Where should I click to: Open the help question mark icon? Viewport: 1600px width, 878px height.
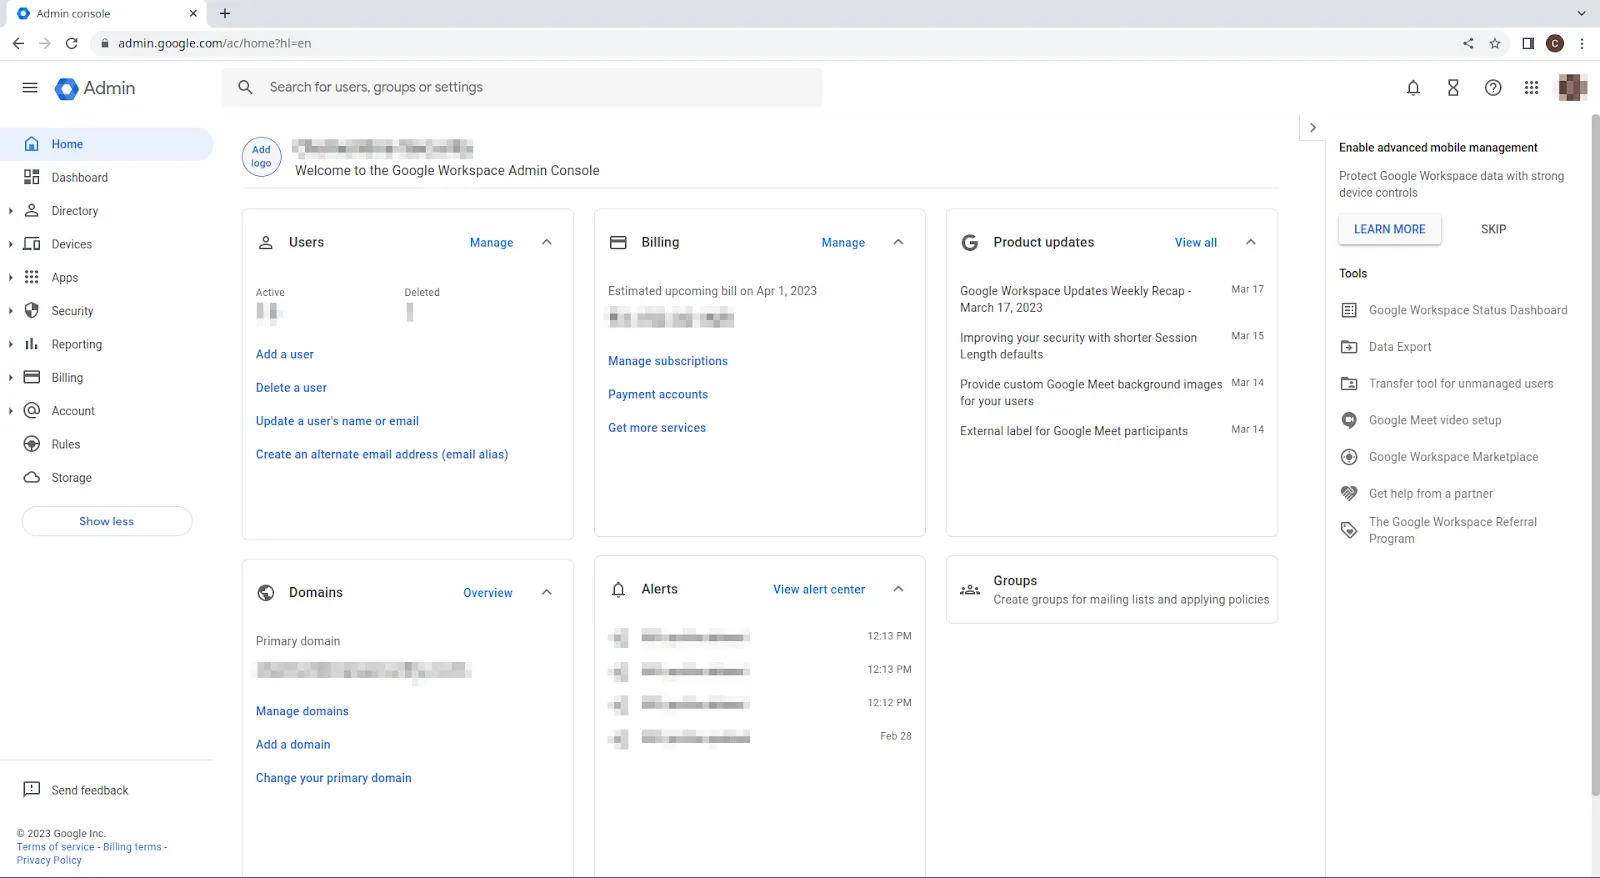click(x=1493, y=88)
